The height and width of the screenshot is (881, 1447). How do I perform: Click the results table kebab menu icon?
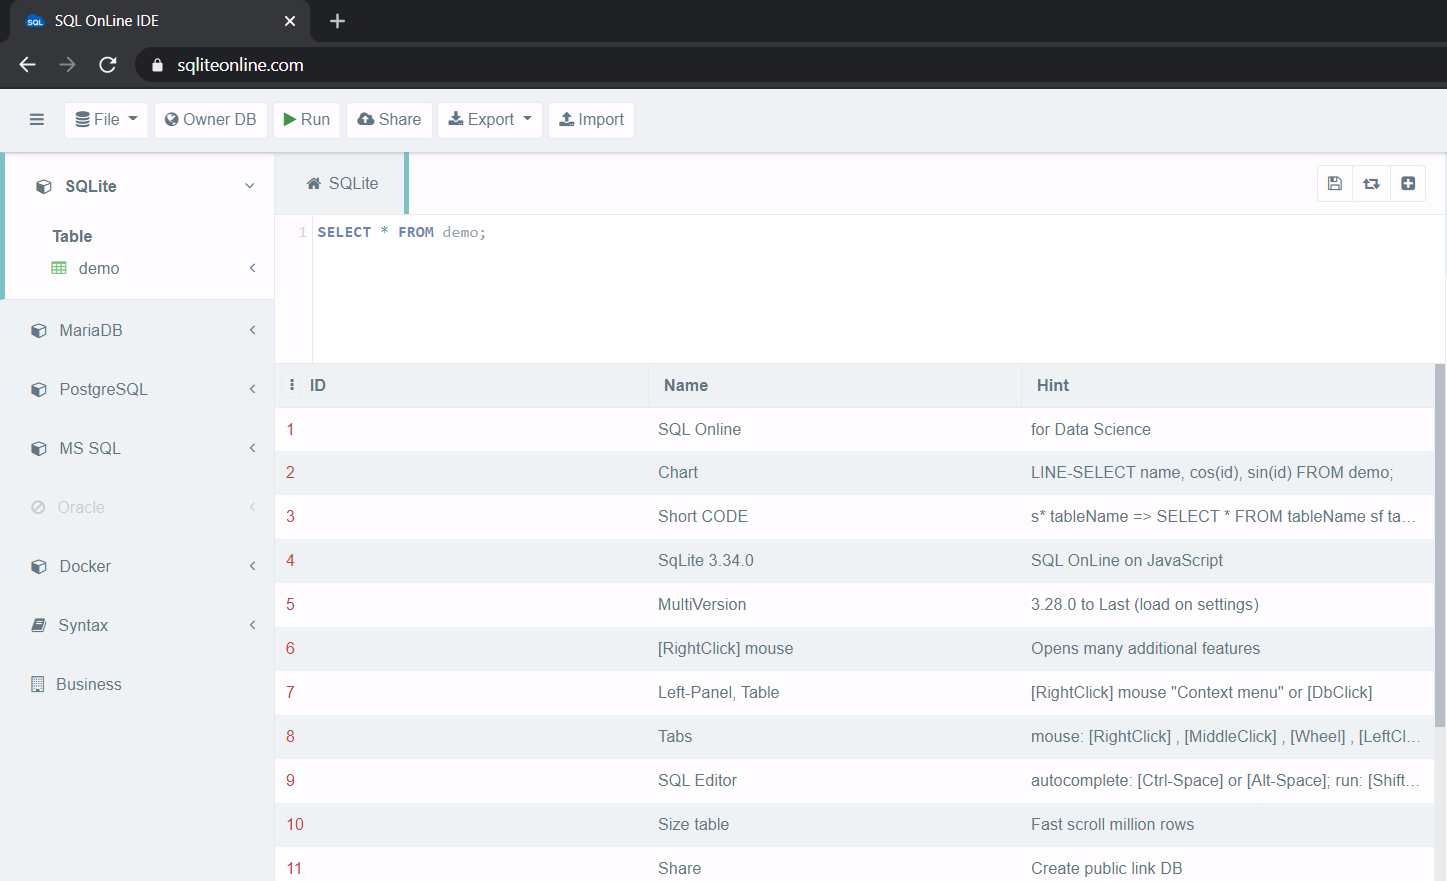pos(292,385)
